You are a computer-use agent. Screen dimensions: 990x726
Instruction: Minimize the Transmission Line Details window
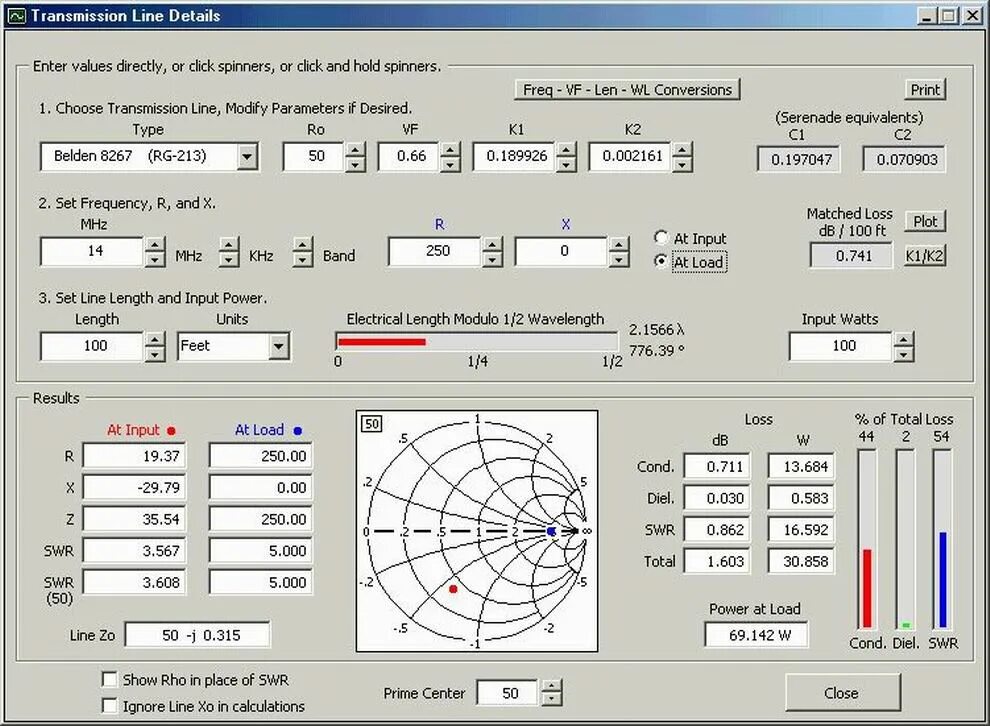coord(926,16)
